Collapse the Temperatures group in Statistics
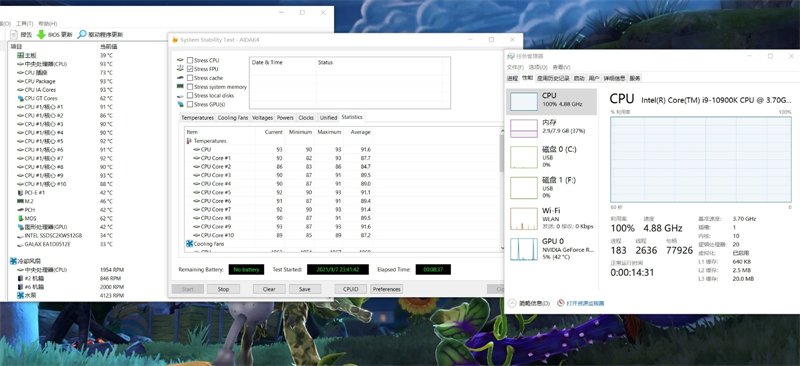Screen dimensions: 800x366 tap(189, 140)
